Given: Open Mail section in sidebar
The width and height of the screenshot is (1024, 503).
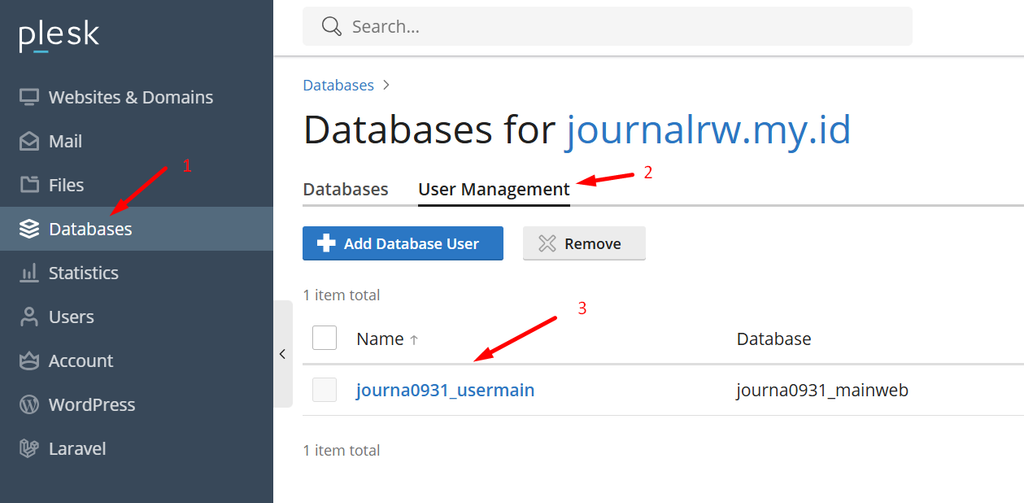Looking at the screenshot, I should [x=136, y=141].
